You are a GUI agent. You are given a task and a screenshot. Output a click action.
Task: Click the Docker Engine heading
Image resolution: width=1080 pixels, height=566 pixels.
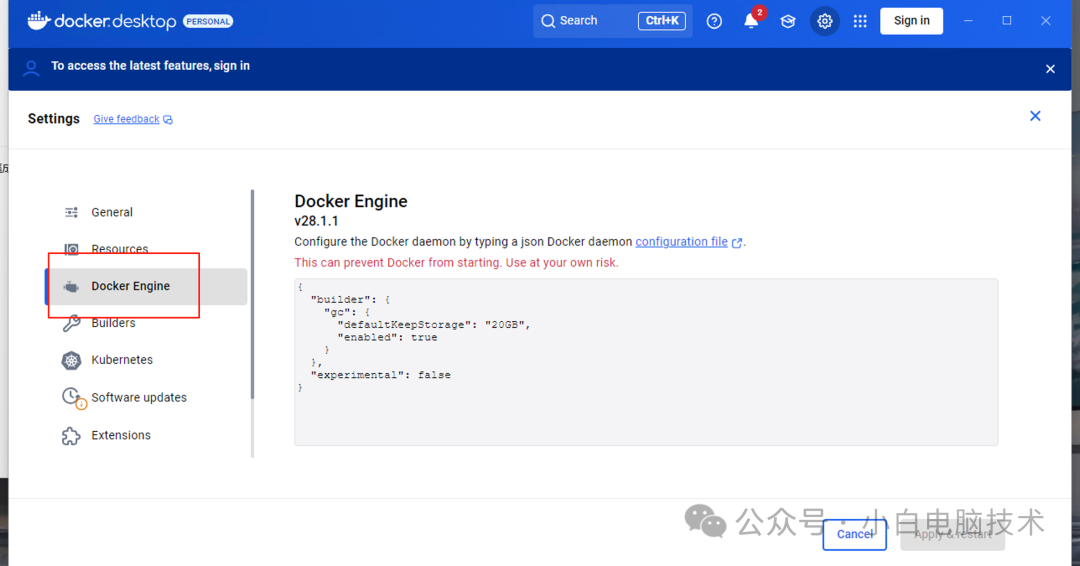pos(351,201)
